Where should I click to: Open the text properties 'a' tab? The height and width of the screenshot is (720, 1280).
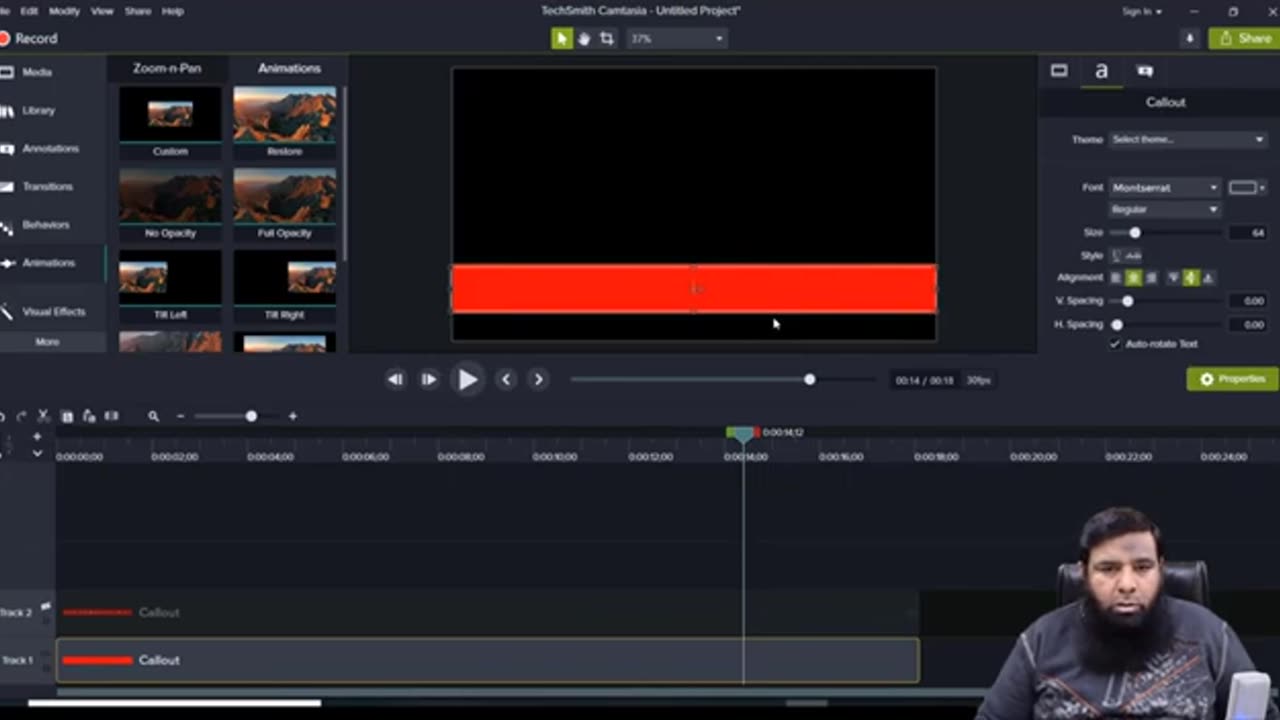pos(1101,71)
